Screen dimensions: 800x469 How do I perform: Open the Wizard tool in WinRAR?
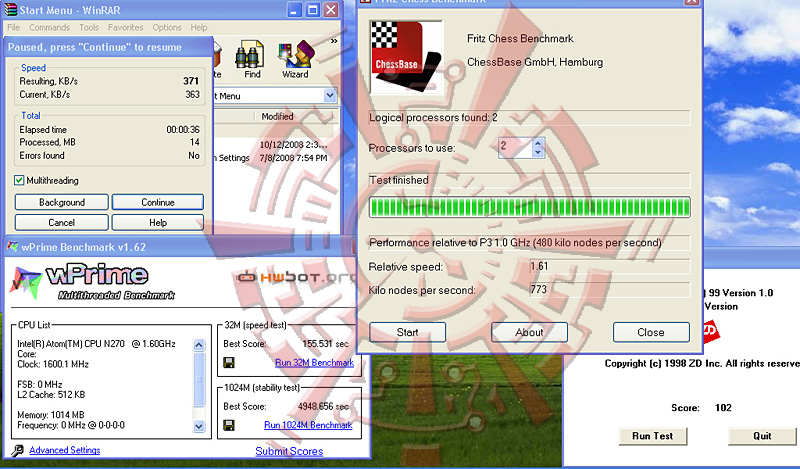295,59
